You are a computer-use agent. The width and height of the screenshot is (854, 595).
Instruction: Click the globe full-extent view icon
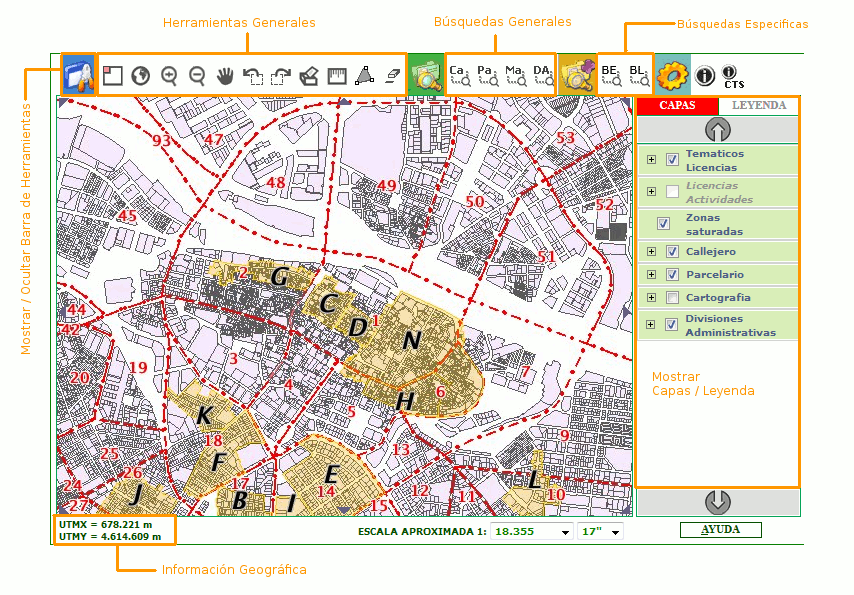point(141,75)
